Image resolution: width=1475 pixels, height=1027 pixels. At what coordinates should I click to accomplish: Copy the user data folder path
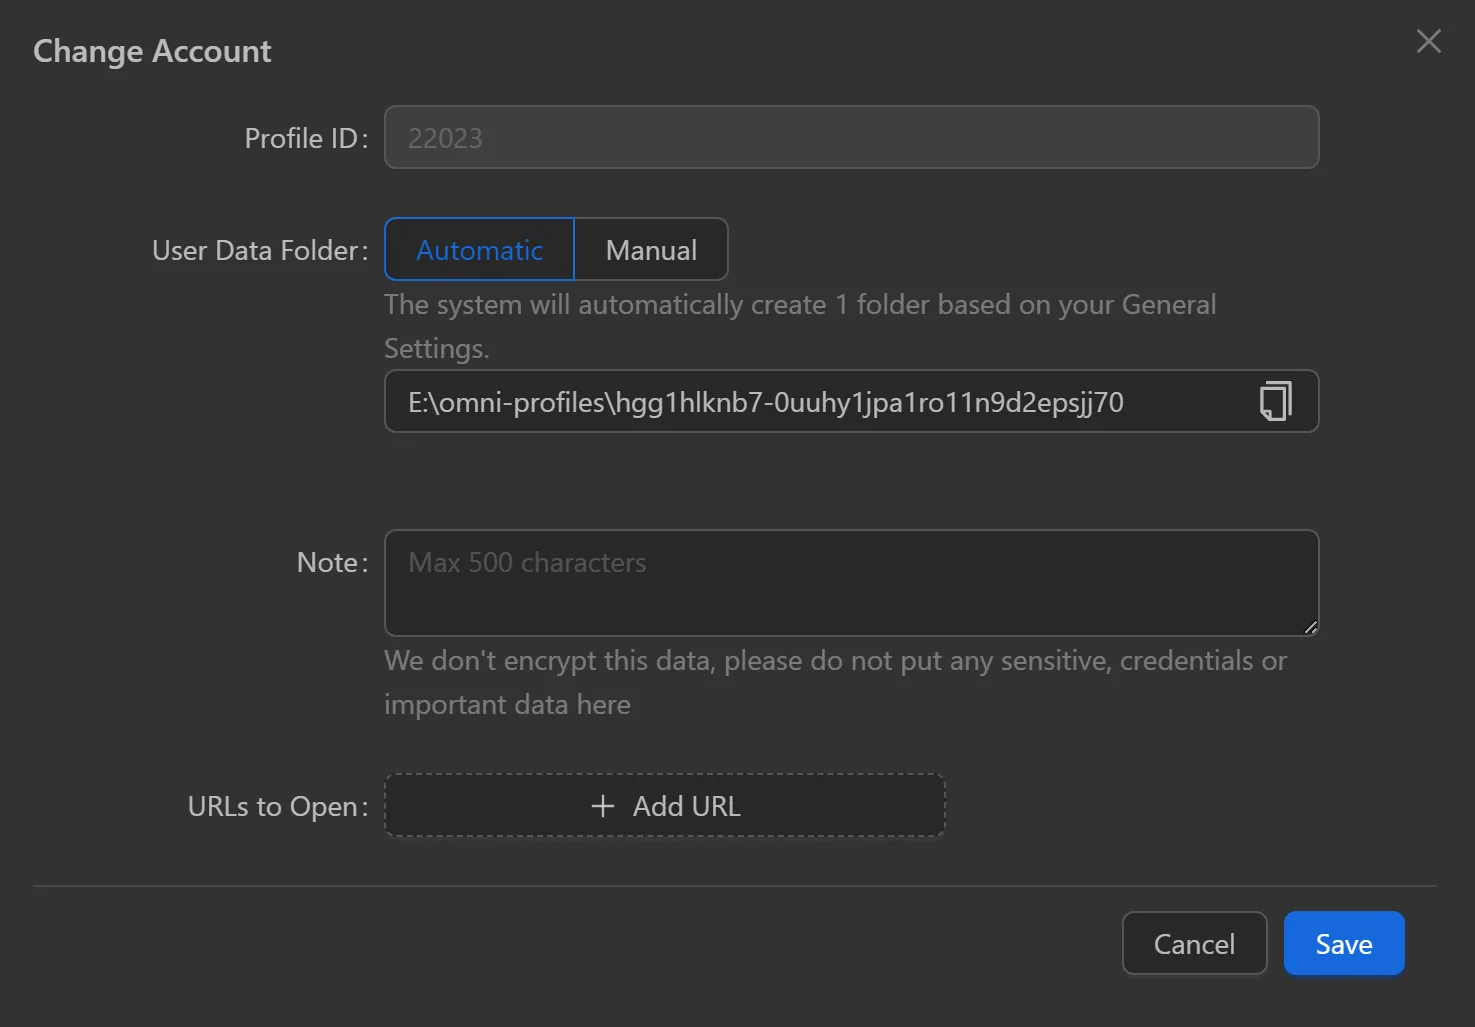[x=1275, y=401]
